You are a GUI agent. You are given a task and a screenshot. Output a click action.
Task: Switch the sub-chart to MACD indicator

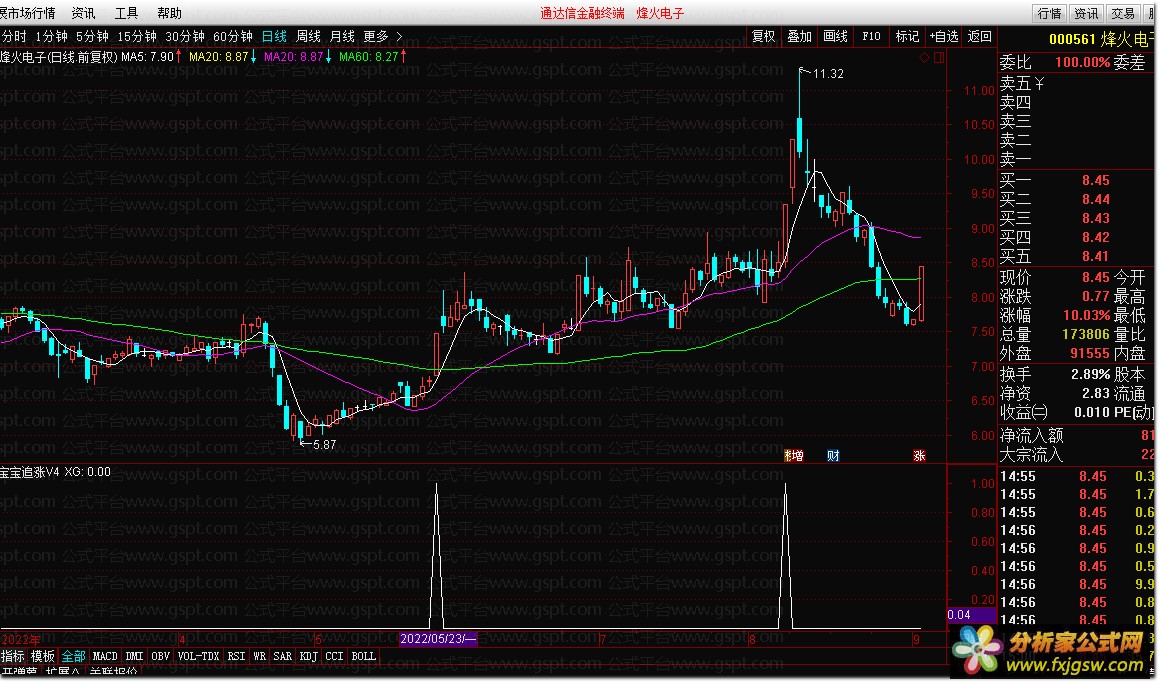pyautogui.click(x=105, y=656)
